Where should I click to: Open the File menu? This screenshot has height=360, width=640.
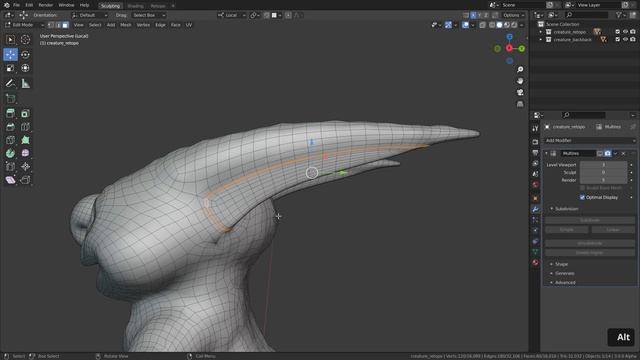16,5
